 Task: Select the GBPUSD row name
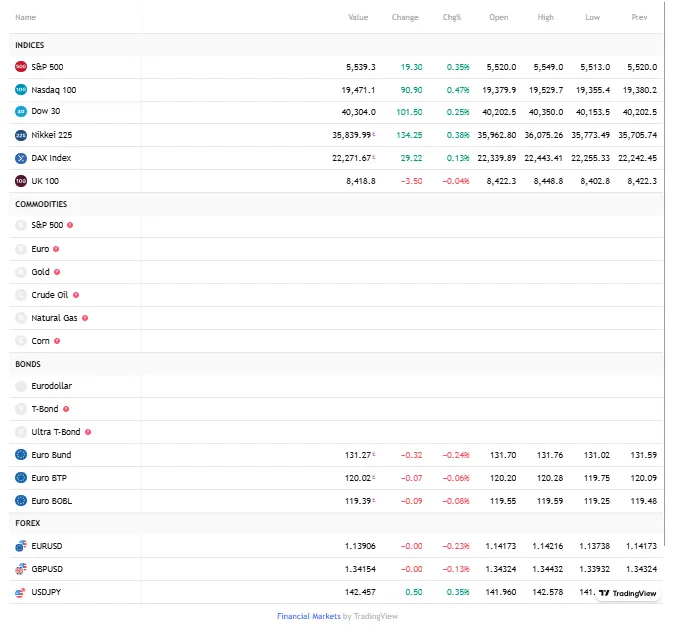(47, 569)
